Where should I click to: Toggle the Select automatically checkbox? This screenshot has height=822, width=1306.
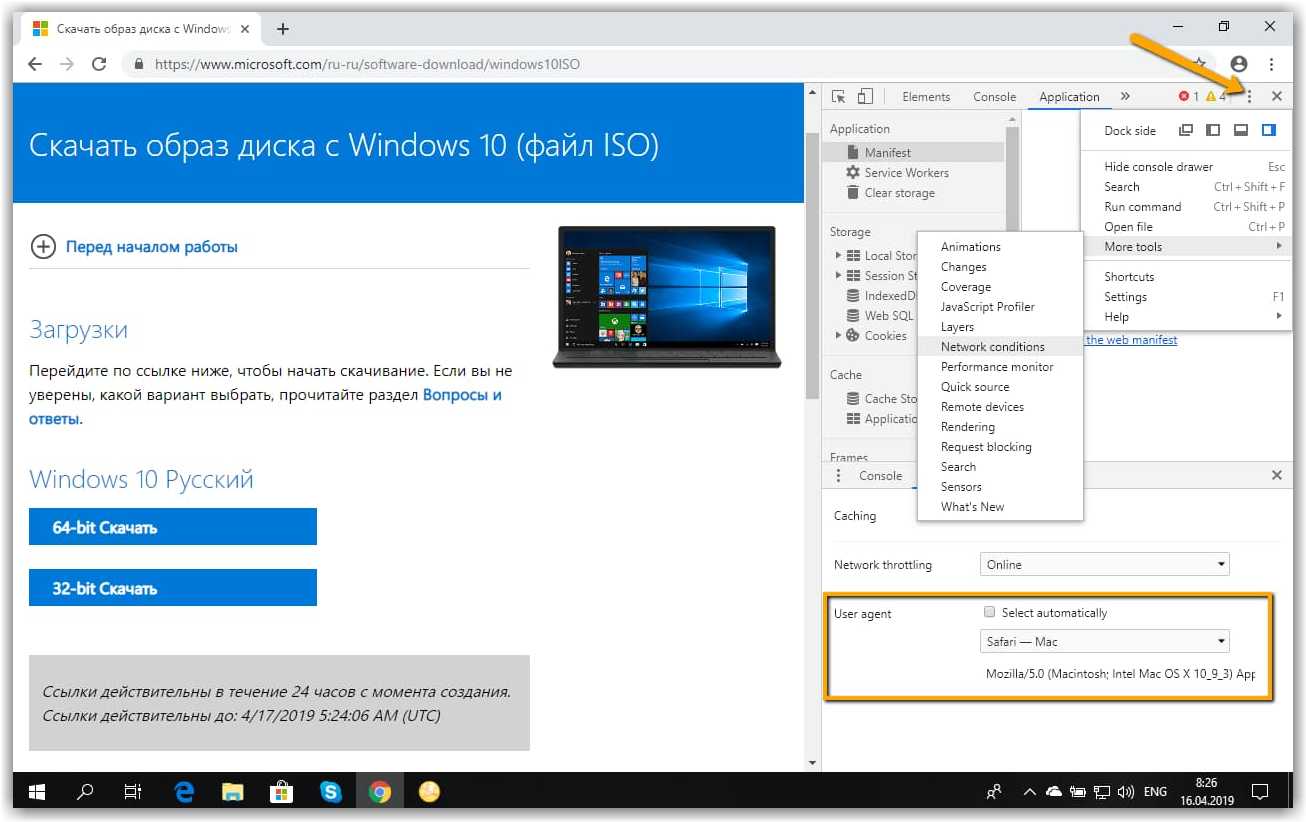[x=989, y=612]
